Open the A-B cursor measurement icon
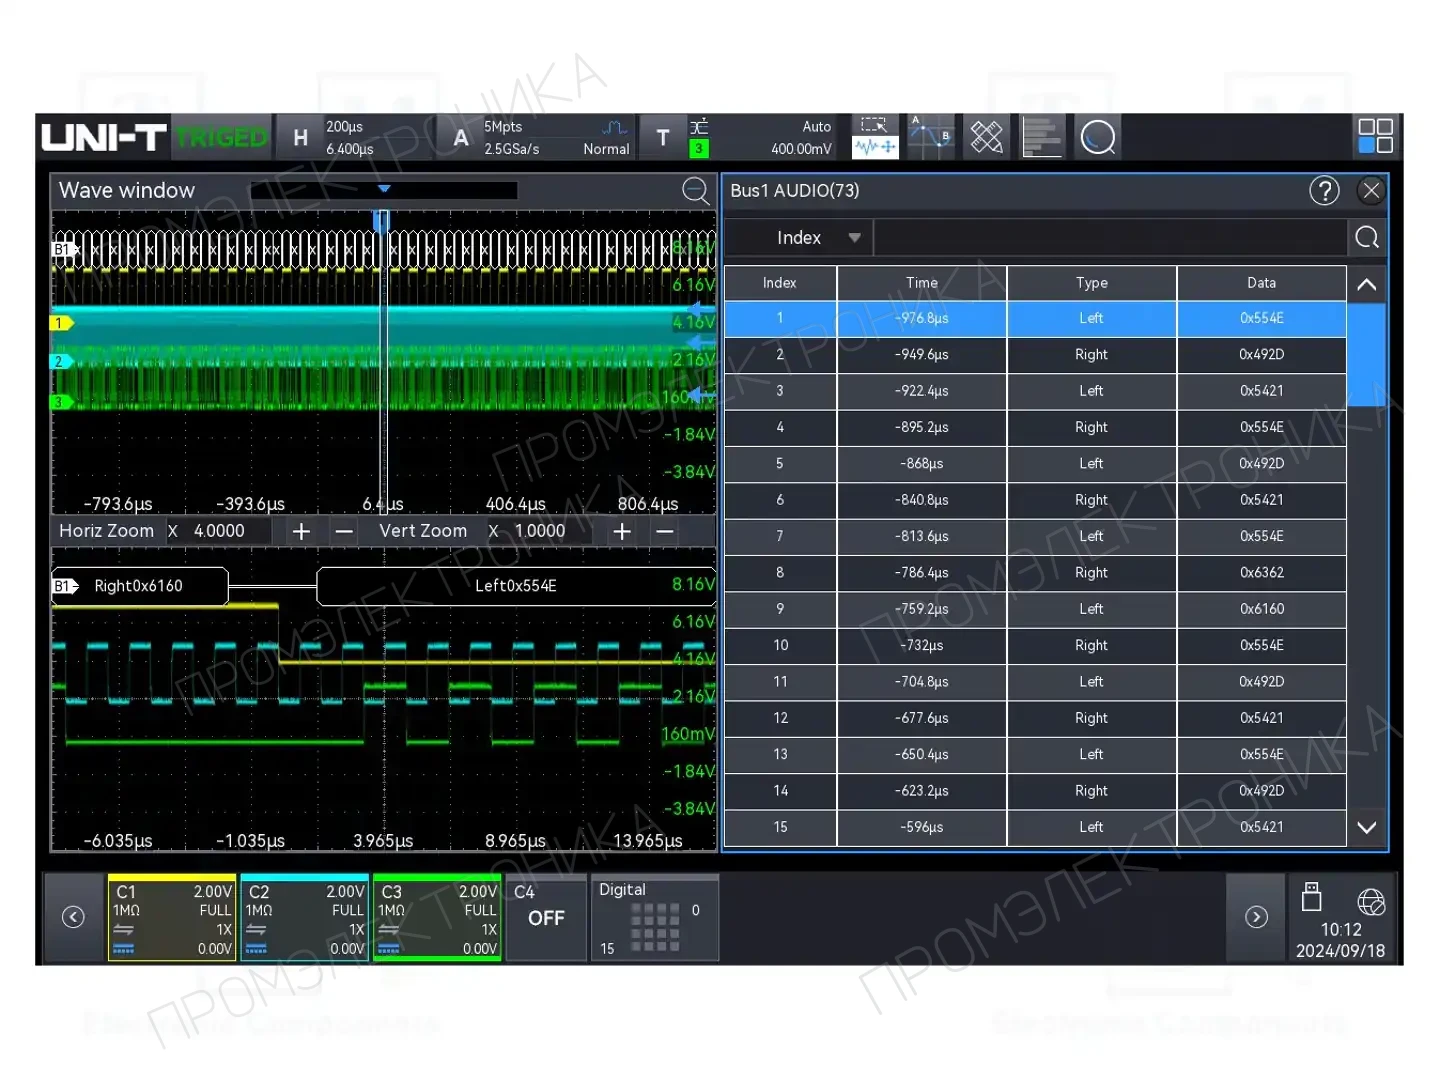1440x1080 pixels. (931, 137)
